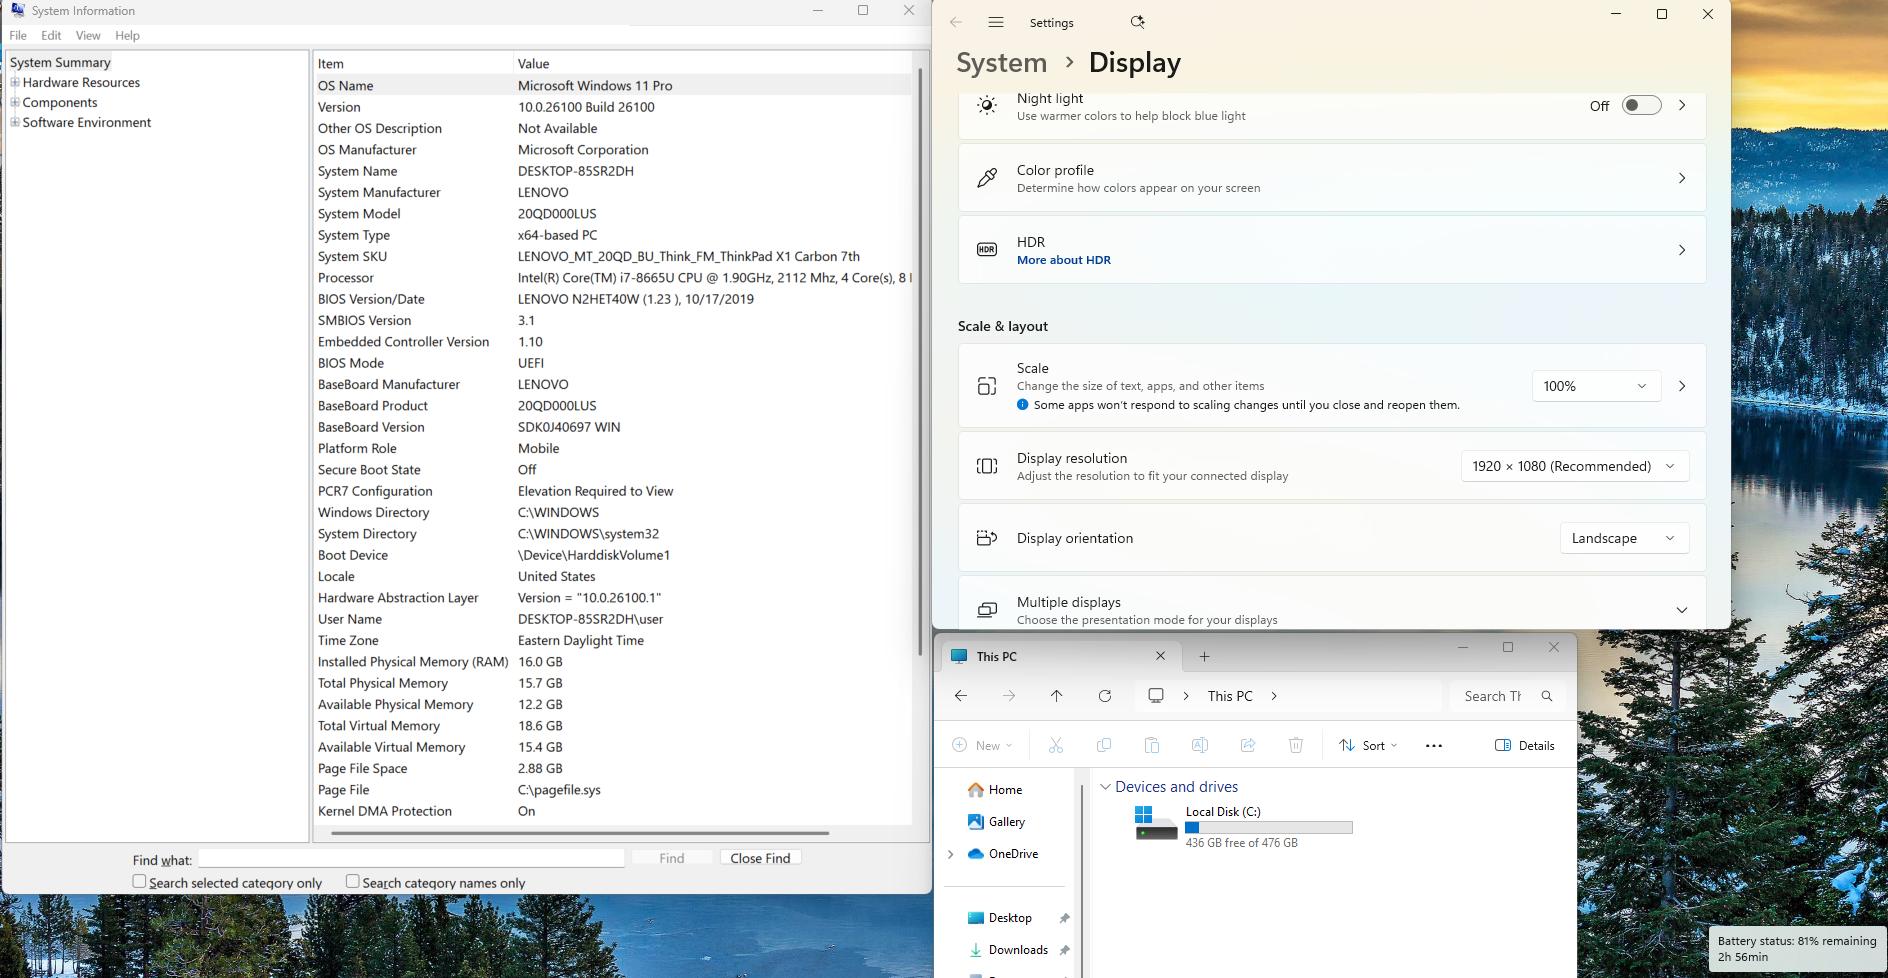Open the Display orientation dropdown
The height and width of the screenshot is (978, 1888).
1624,538
